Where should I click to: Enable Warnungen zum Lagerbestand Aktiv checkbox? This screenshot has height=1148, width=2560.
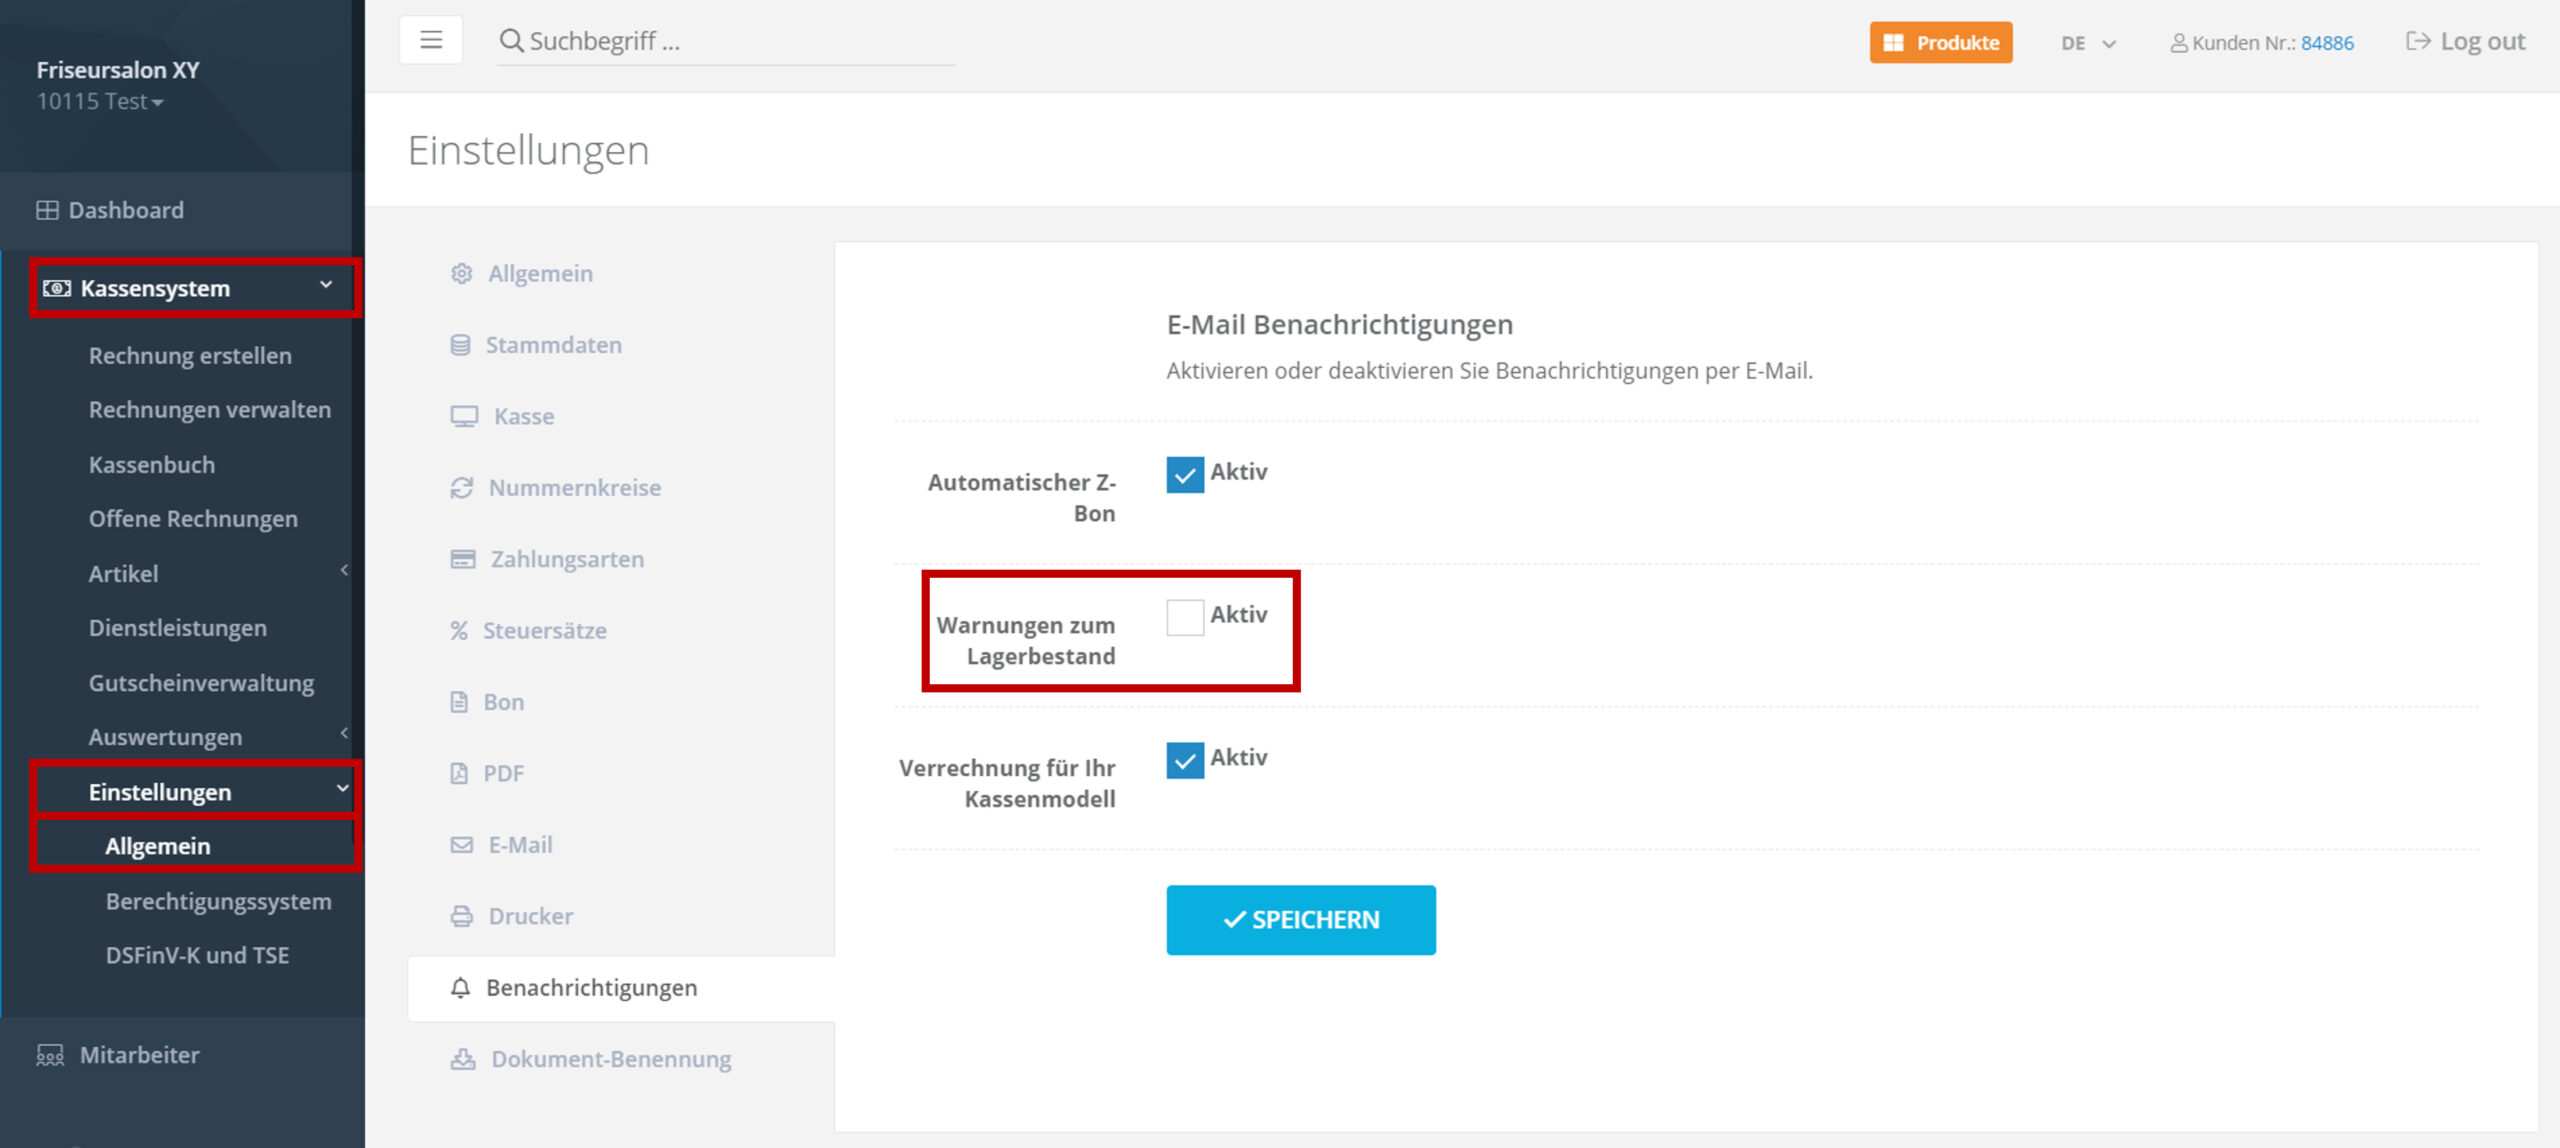point(1185,618)
